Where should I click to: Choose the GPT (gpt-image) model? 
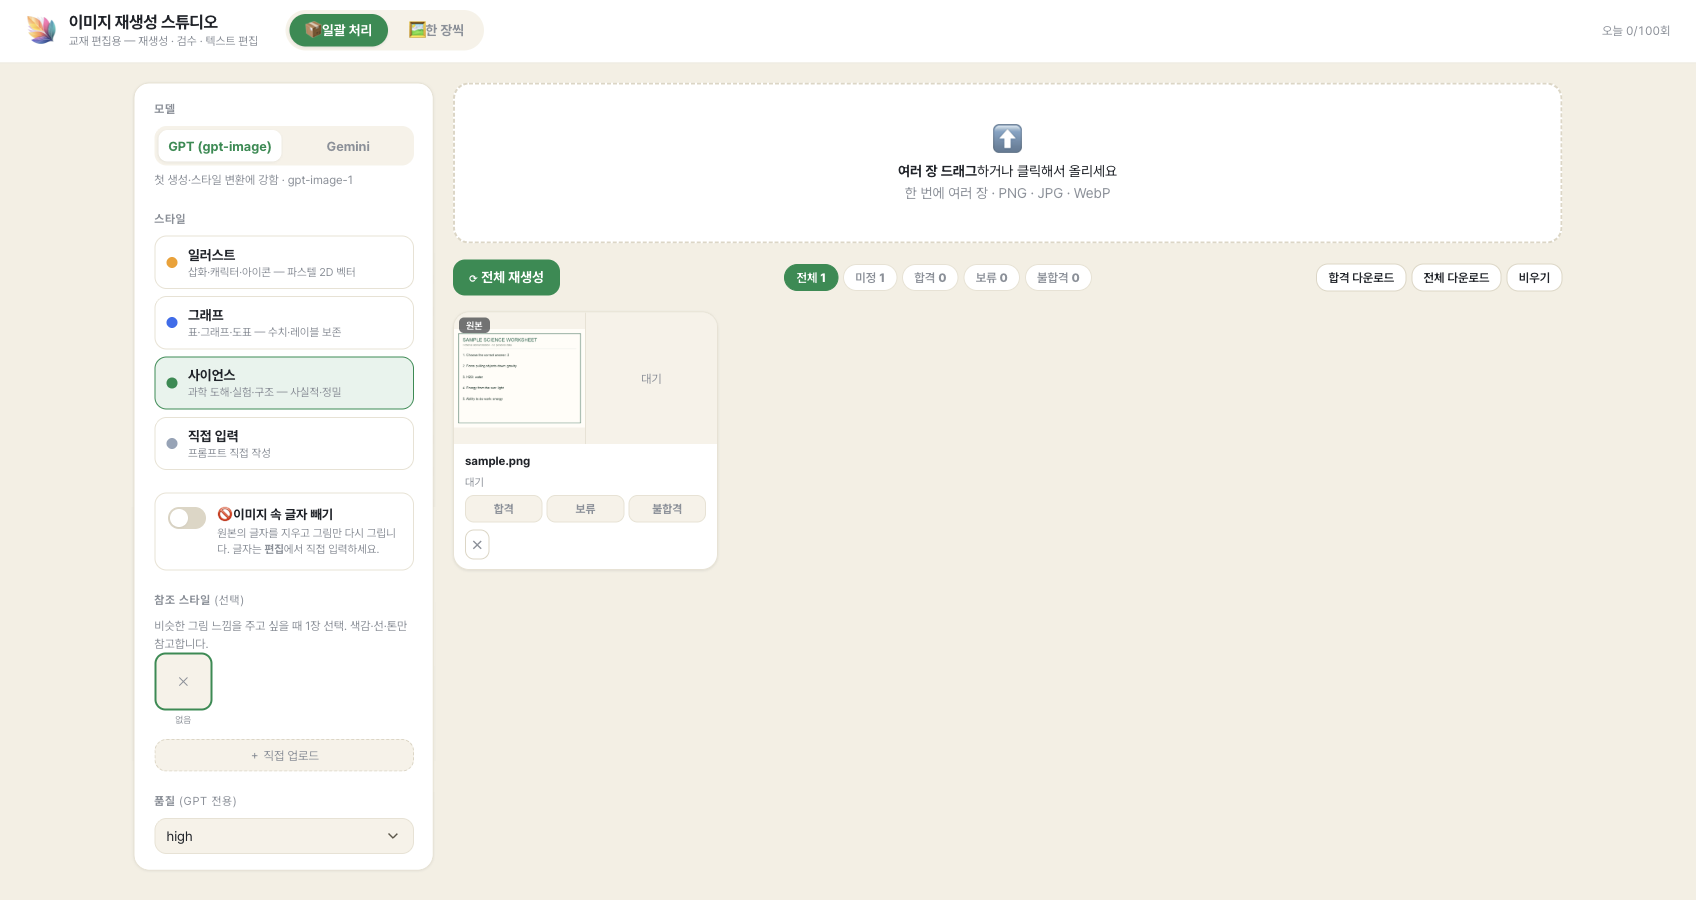(x=220, y=146)
